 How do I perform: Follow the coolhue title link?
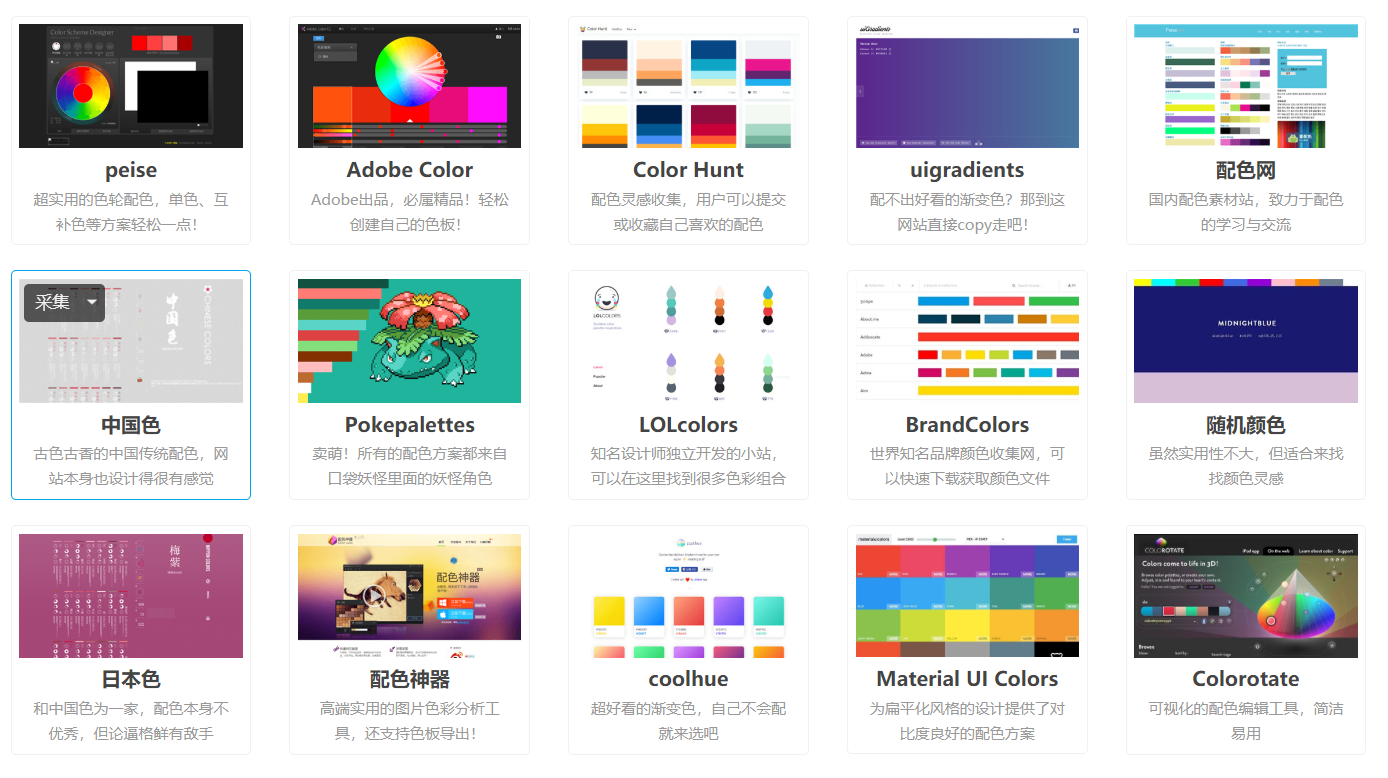[689, 679]
